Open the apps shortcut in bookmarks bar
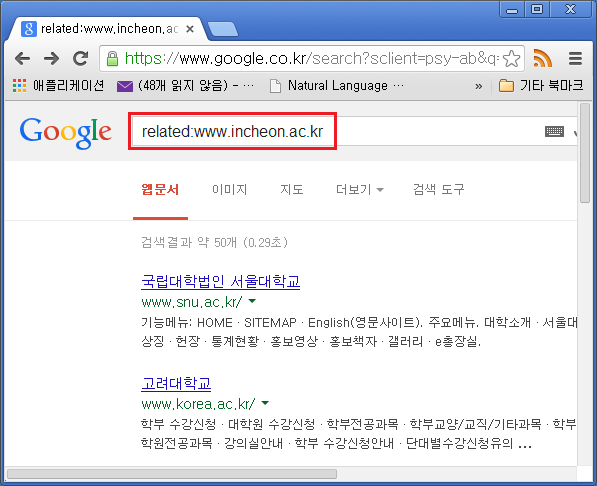597x486 pixels. 58,86
